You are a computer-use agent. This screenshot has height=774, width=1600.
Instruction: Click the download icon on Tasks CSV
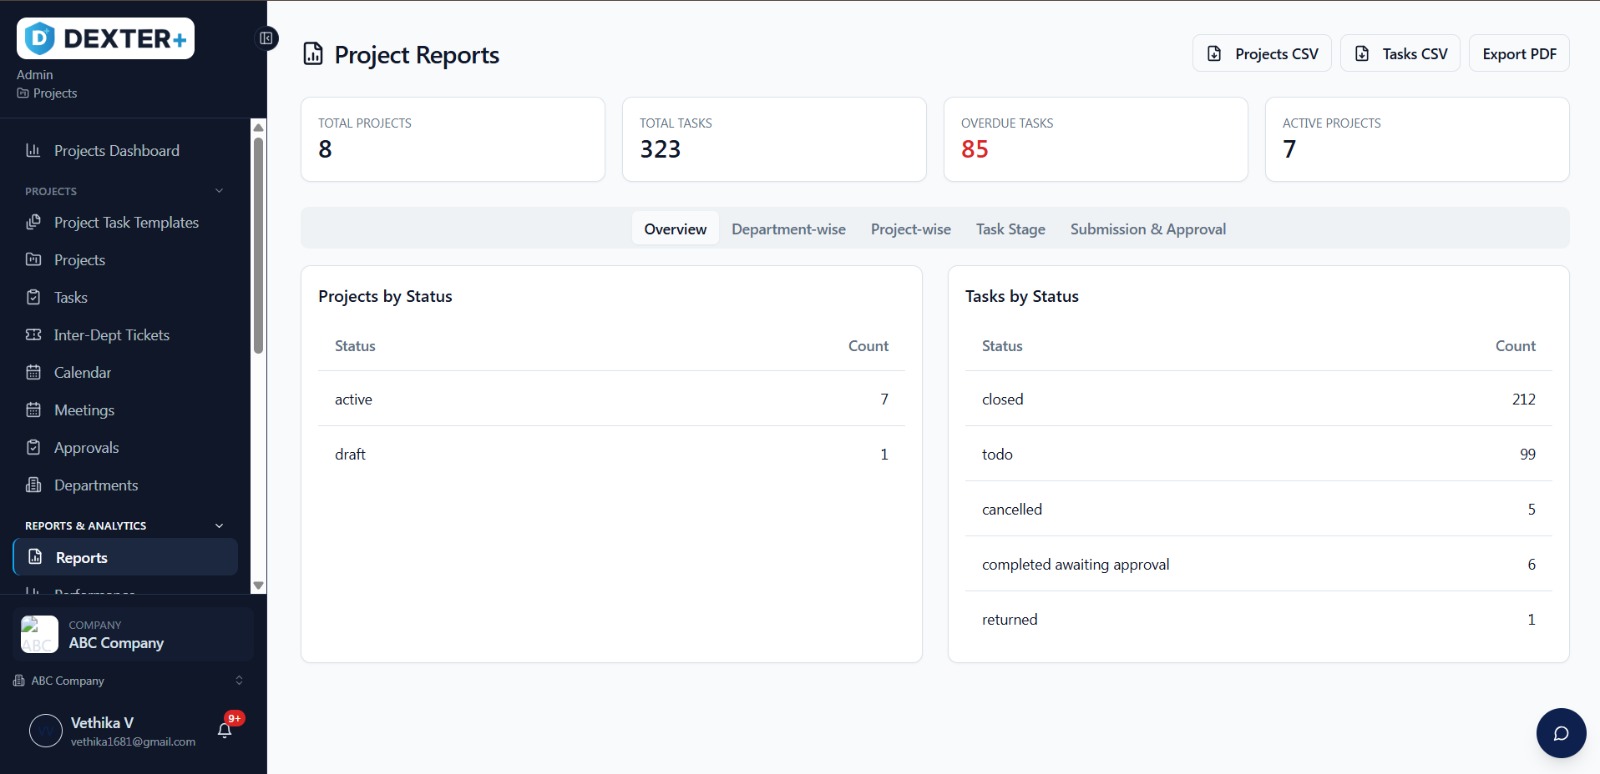tap(1362, 54)
